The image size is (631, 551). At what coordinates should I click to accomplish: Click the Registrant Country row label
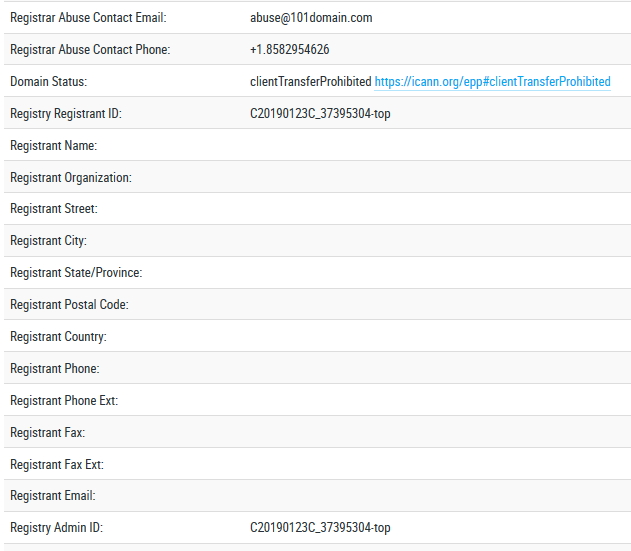(58, 337)
